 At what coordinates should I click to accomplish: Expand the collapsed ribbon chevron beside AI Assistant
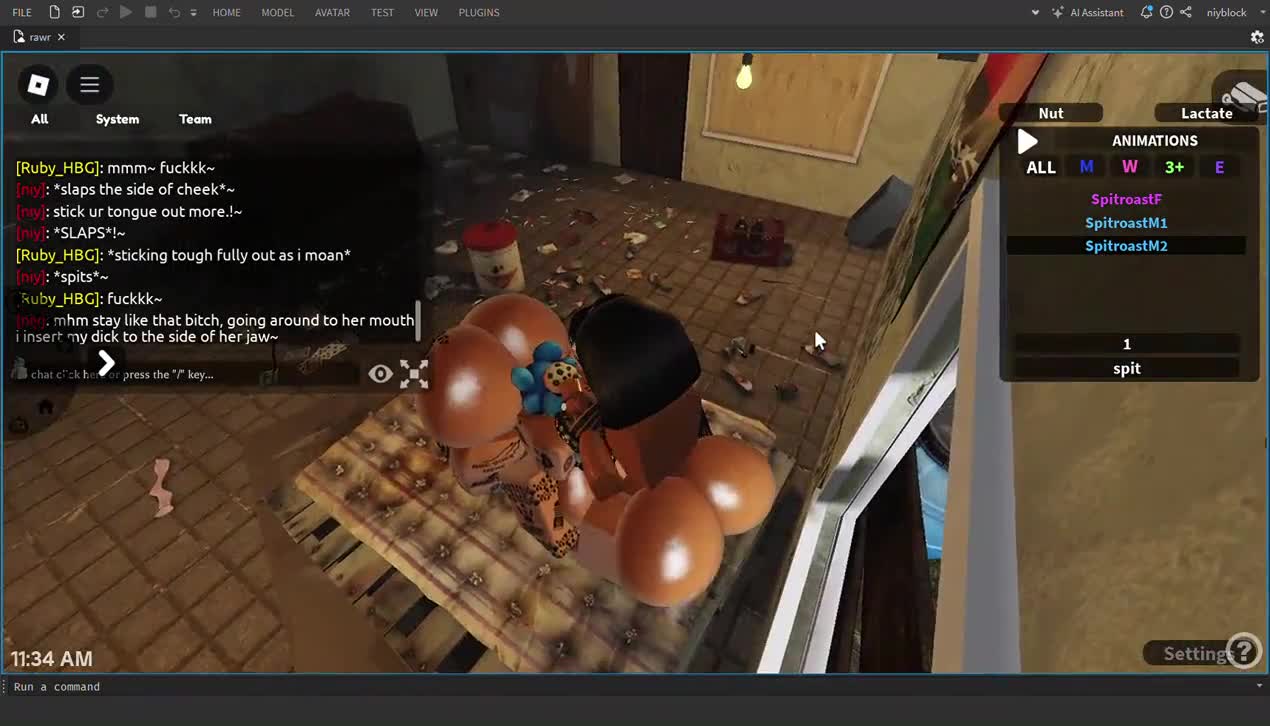click(x=1035, y=12)
